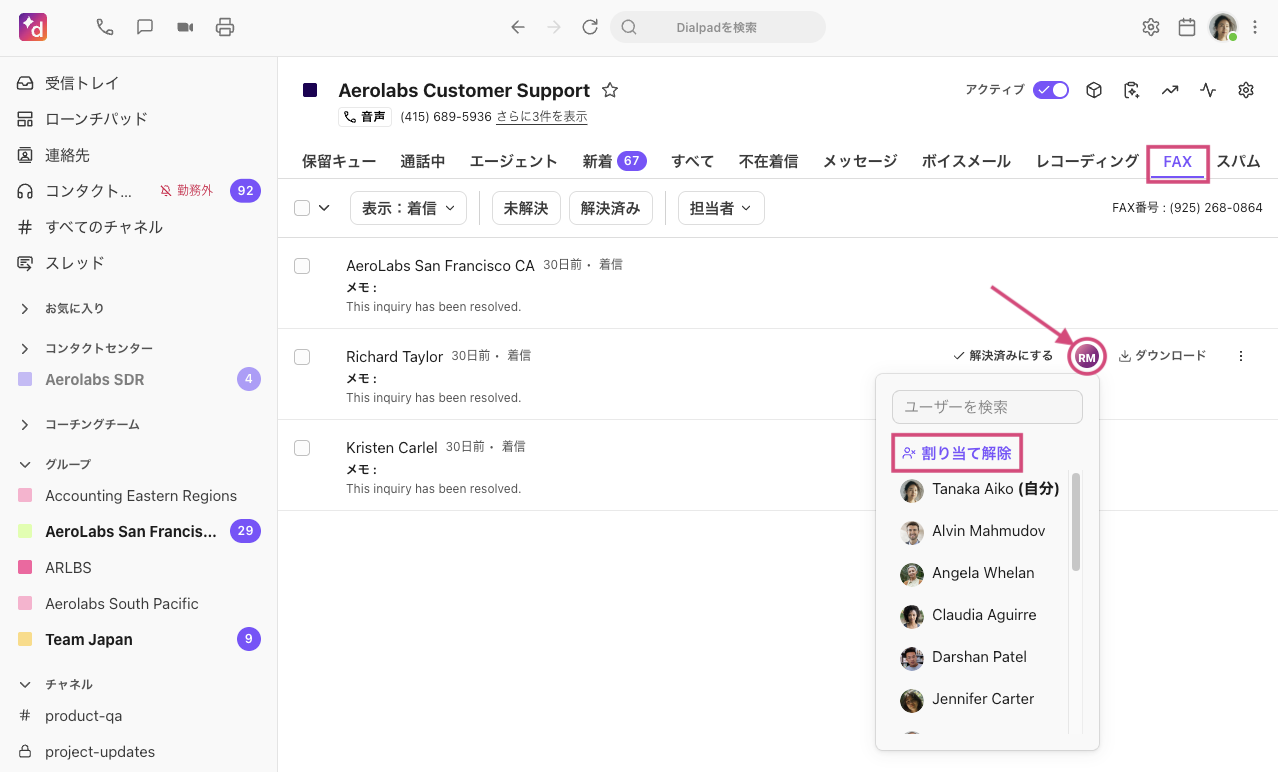Reload using the refresh arrow icon

pos(590,27)
